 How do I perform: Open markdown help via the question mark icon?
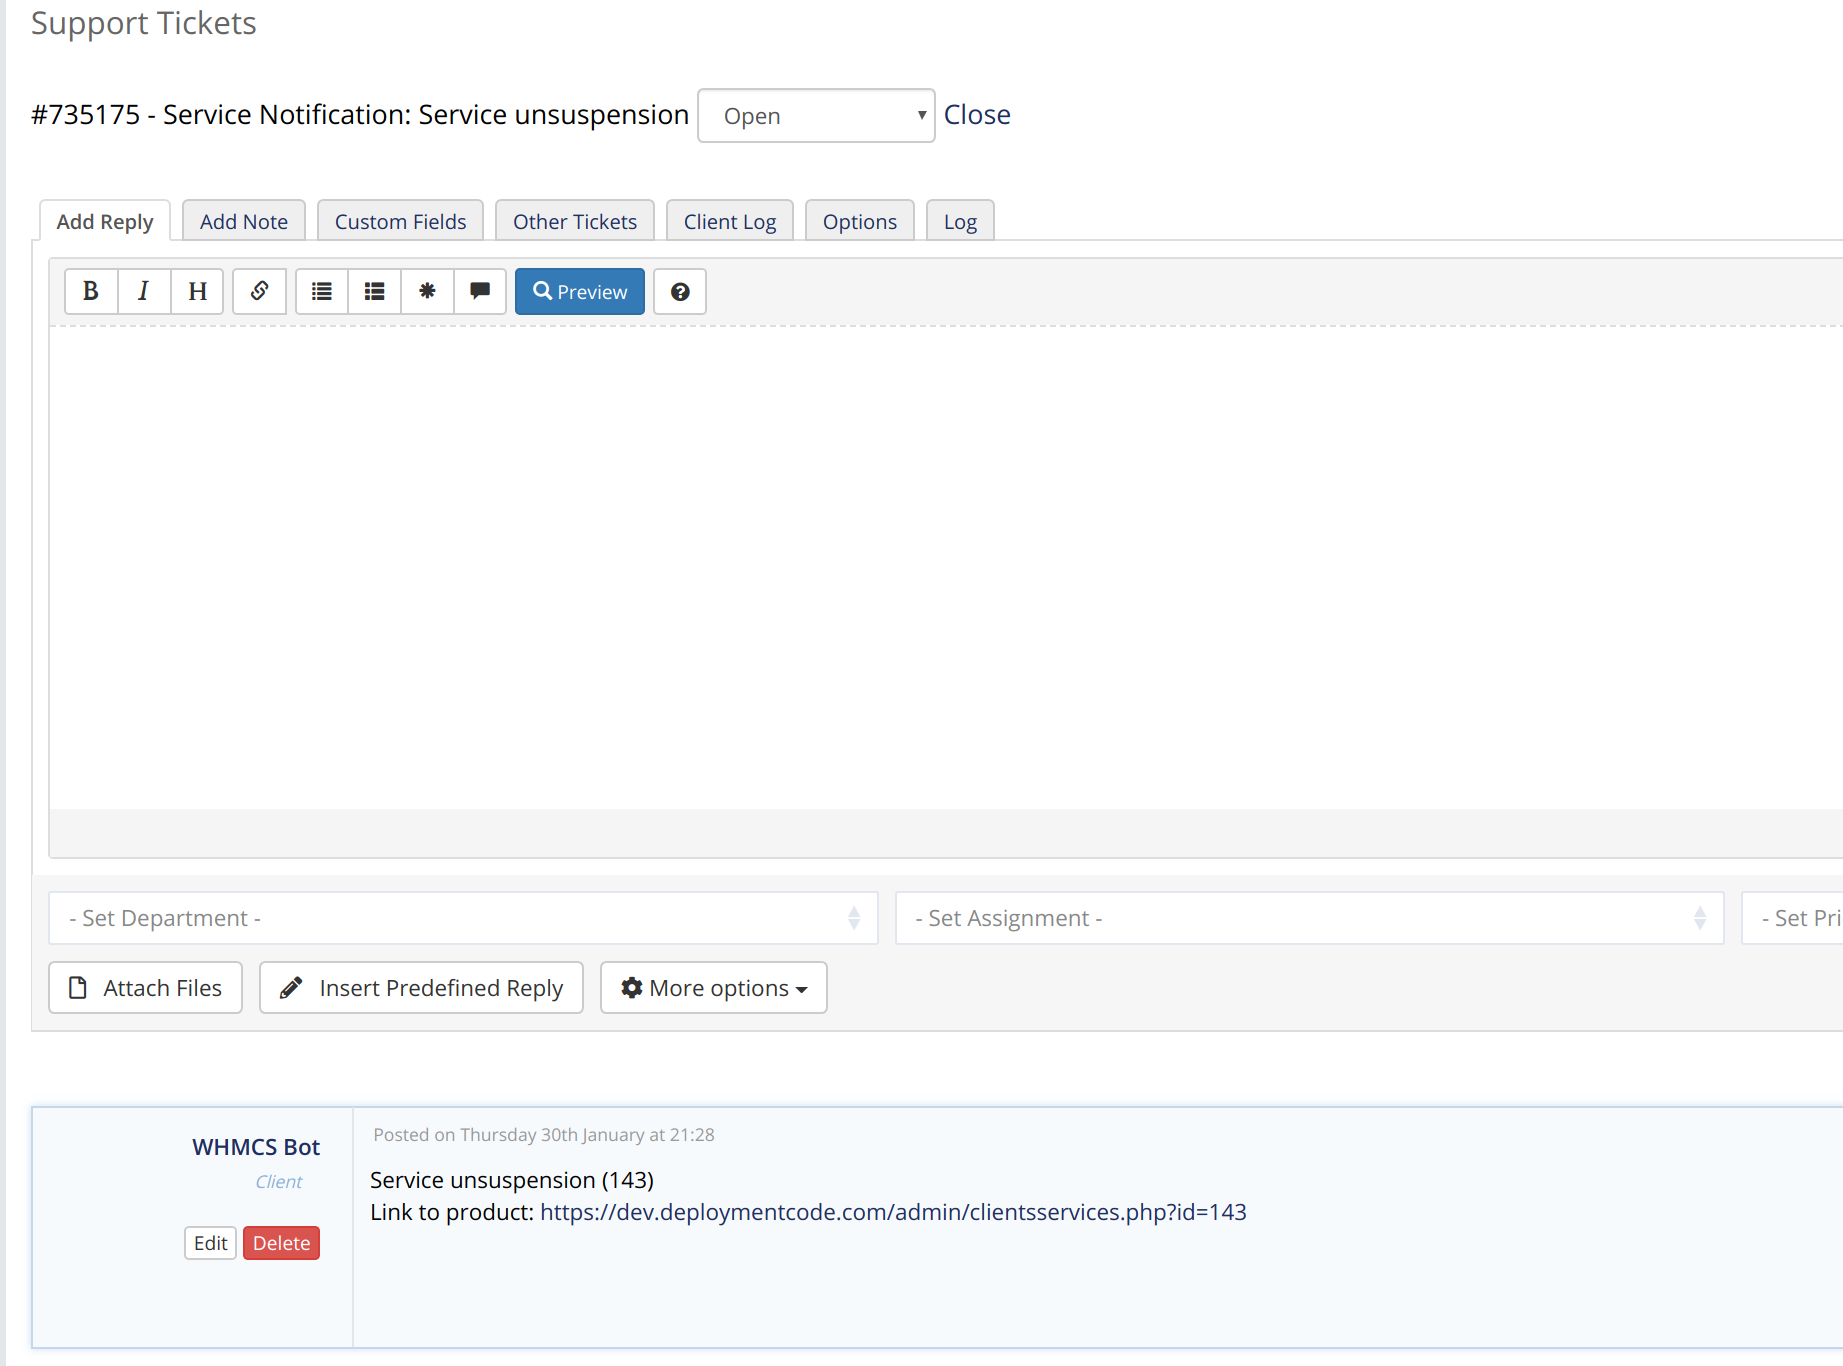680,291
